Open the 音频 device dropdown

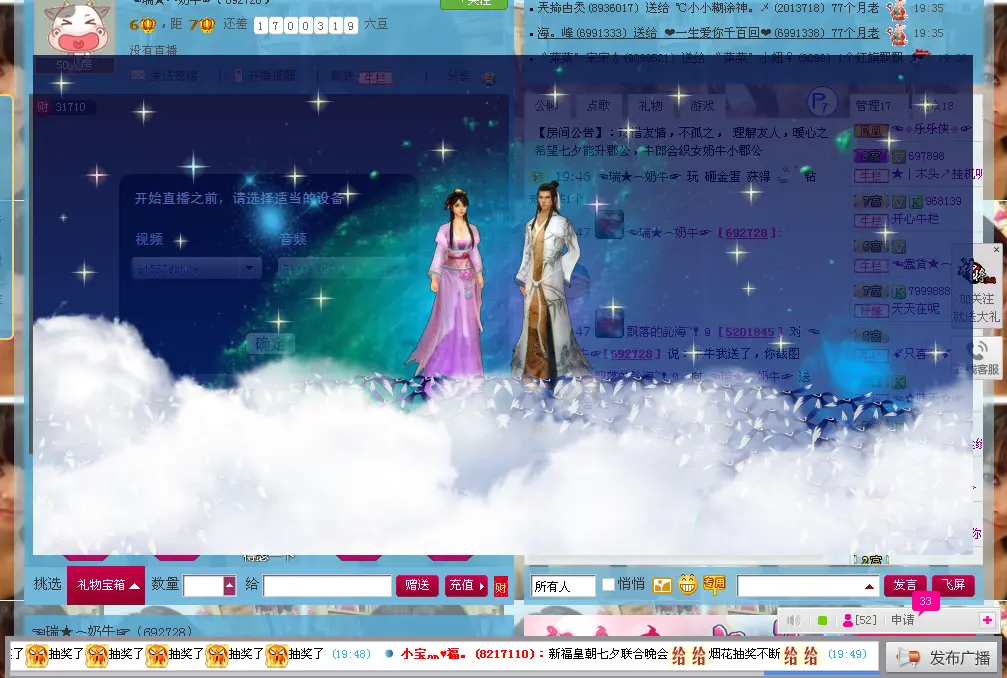344,268
